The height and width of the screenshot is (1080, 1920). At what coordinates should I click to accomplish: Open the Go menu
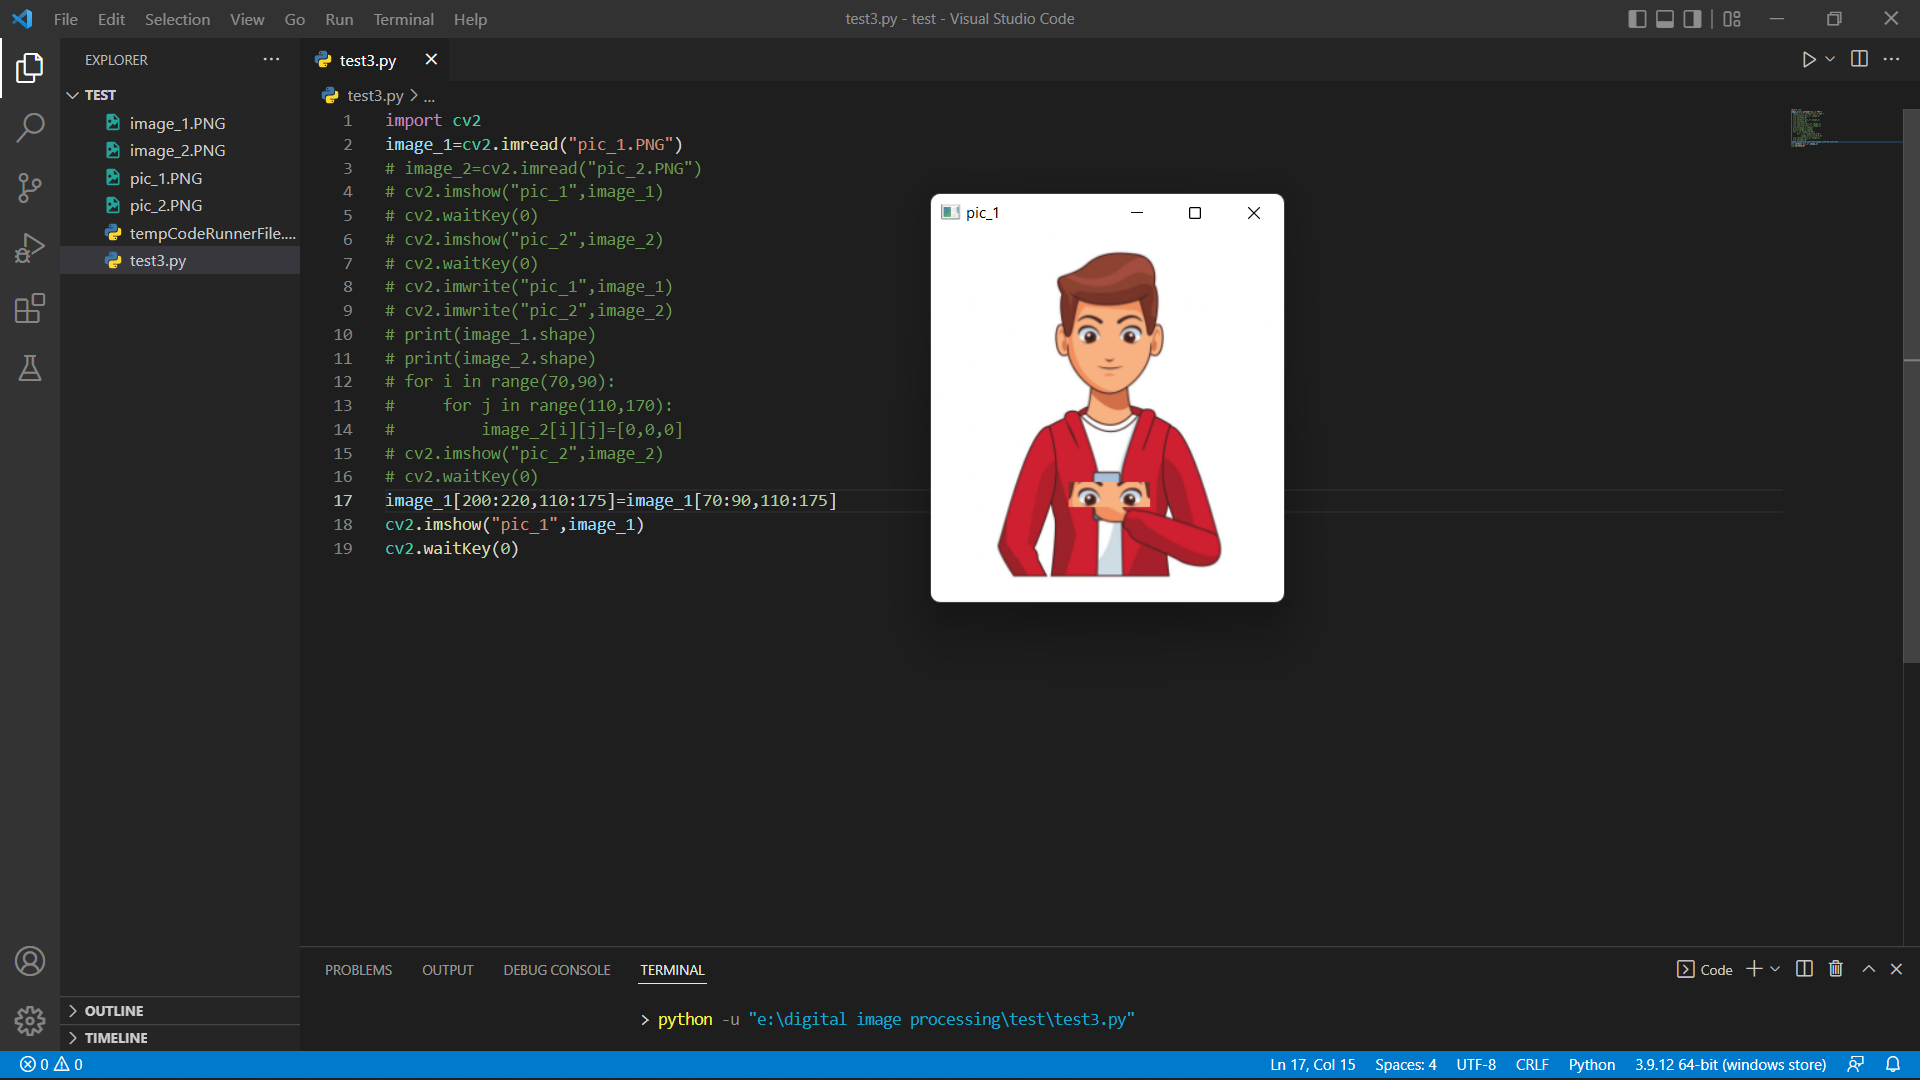(294, 19)
